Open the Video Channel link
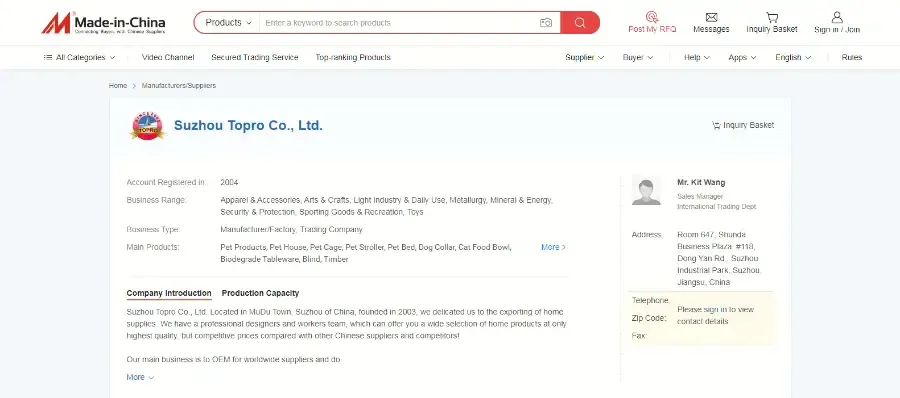Image resolution: width=900 pixels, height=398 pixels. click(168, 57)
